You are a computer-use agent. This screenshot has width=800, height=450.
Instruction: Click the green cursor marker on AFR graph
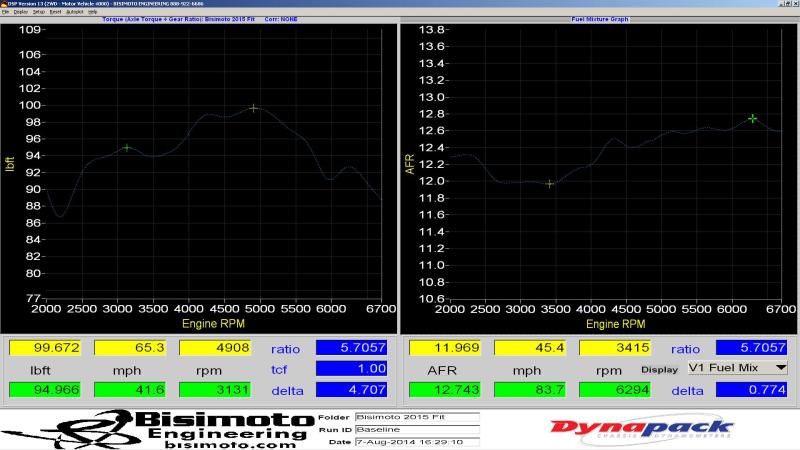point(753,118)
